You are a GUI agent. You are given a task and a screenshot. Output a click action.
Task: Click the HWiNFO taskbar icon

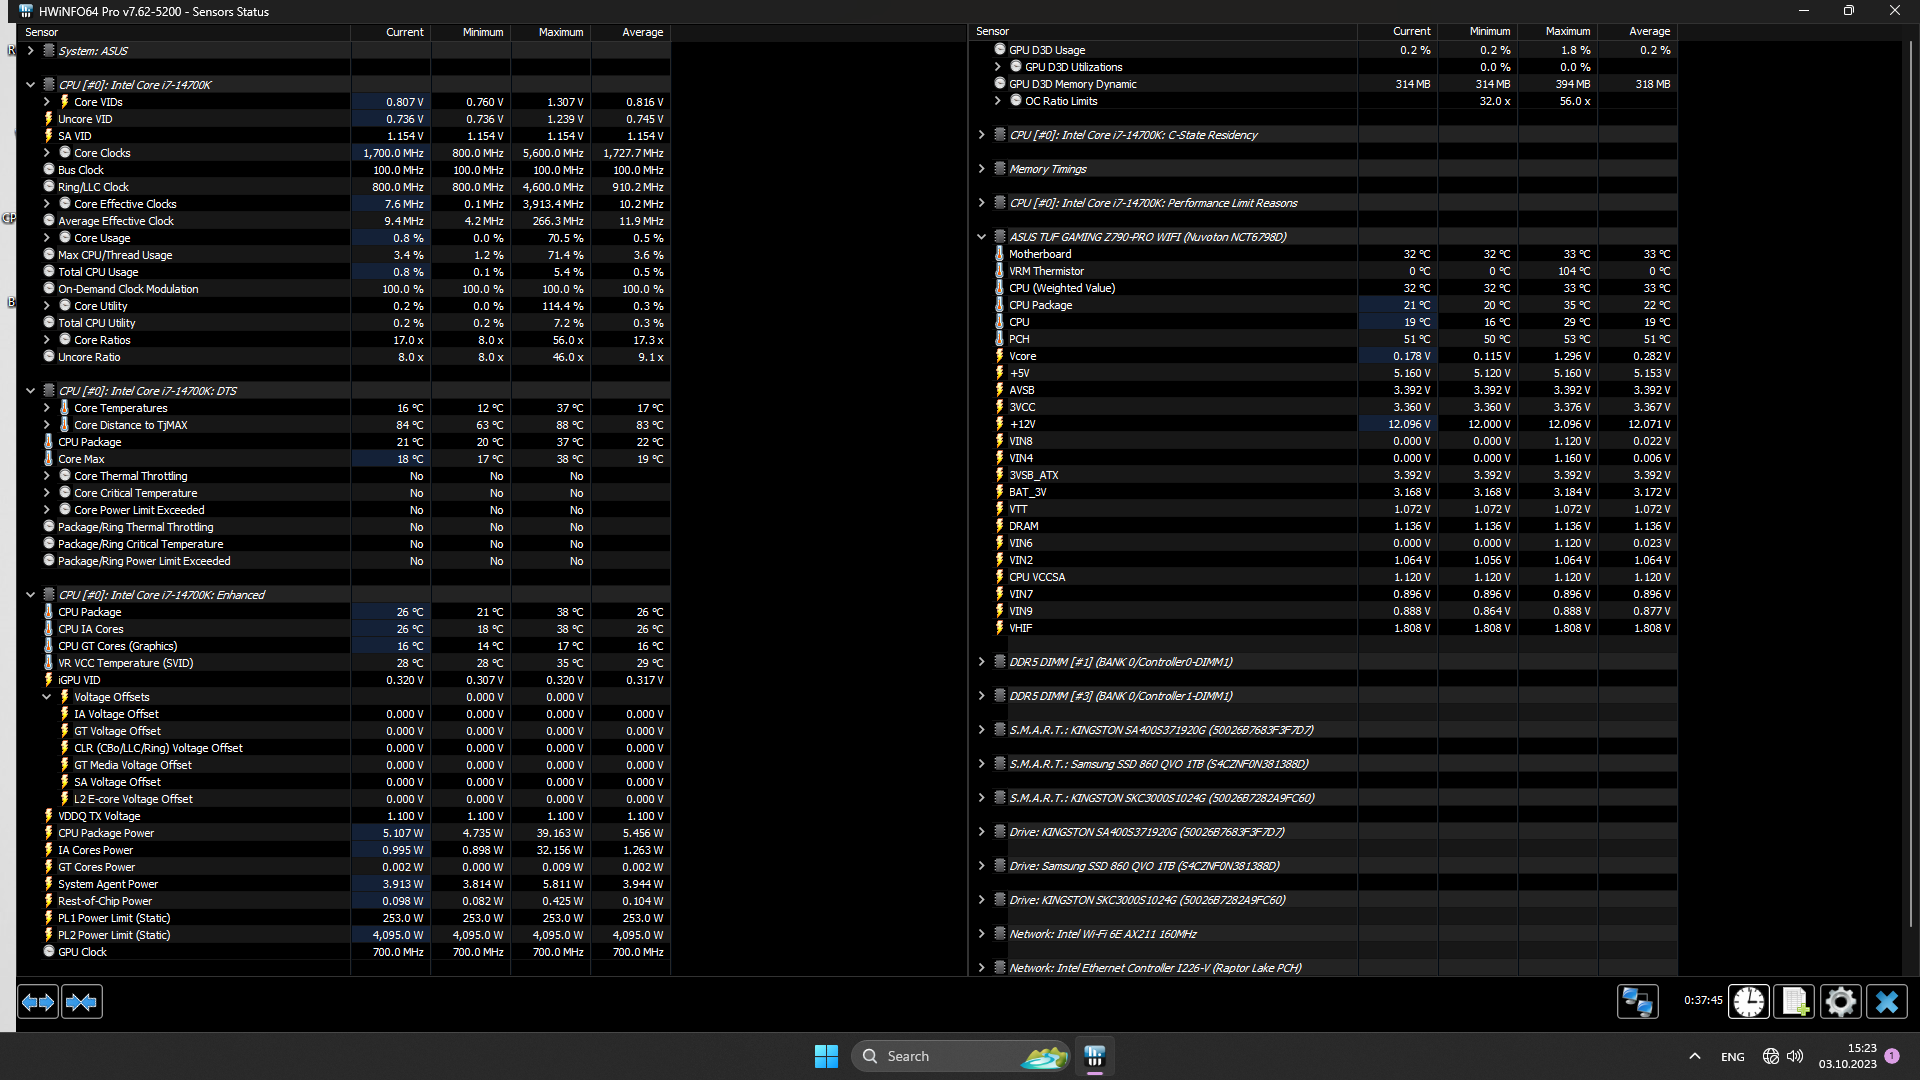point(1094,1056)
